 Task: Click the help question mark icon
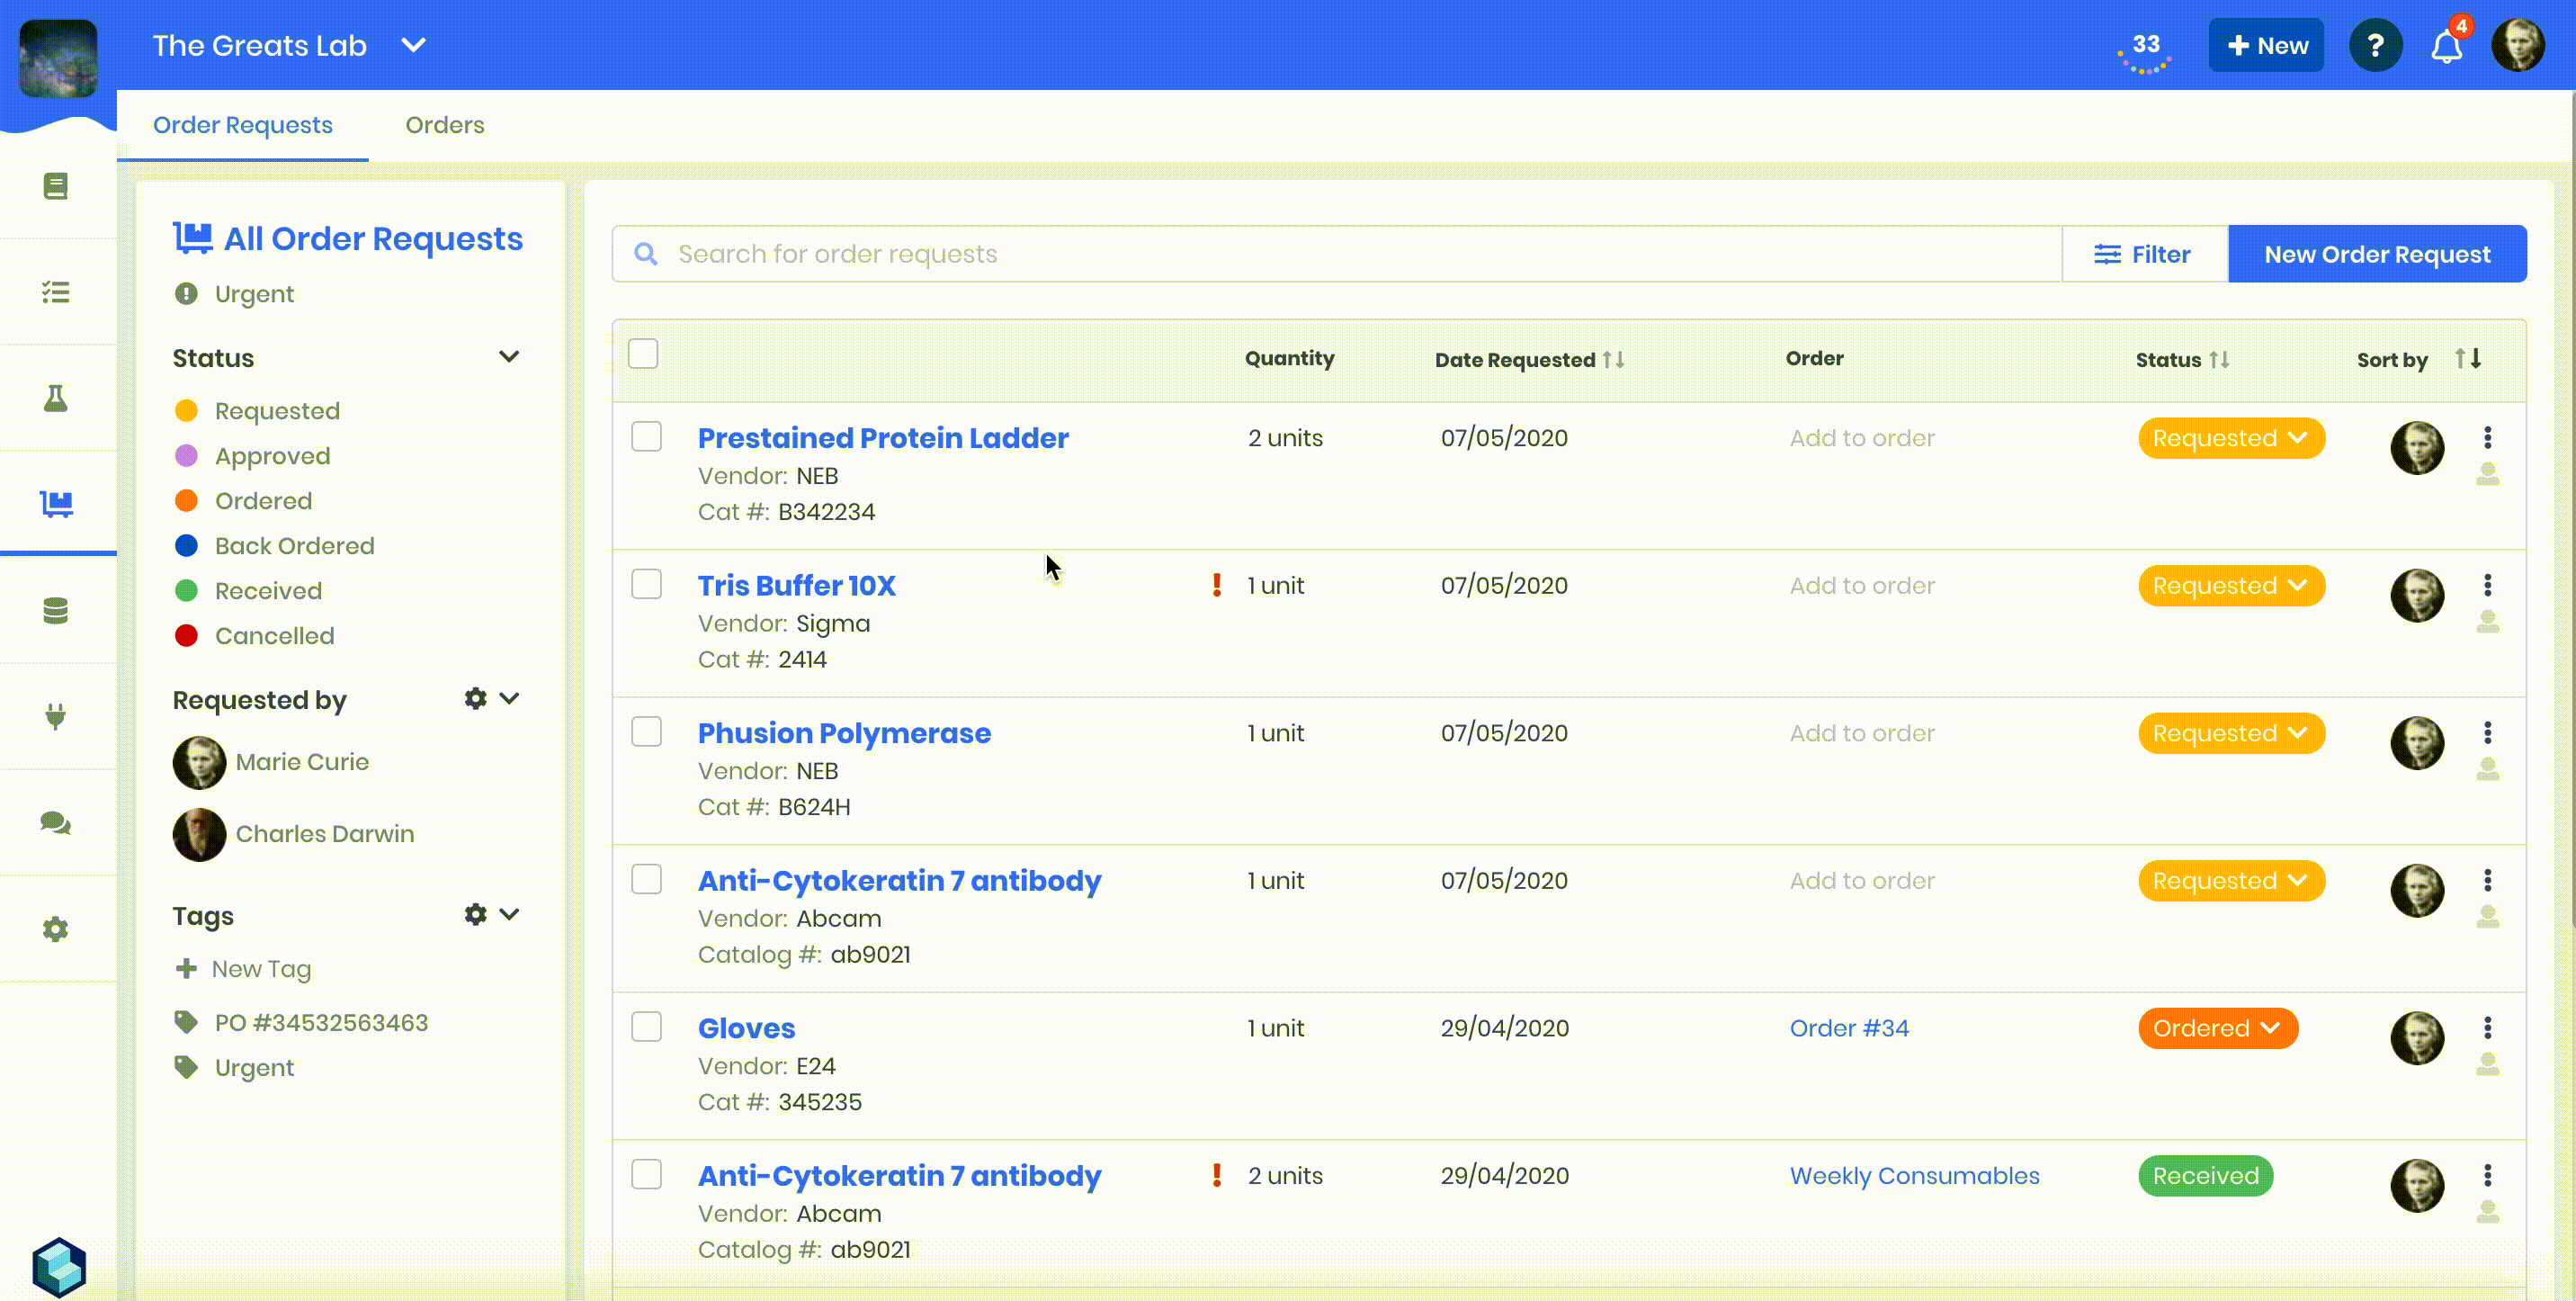2375,46
